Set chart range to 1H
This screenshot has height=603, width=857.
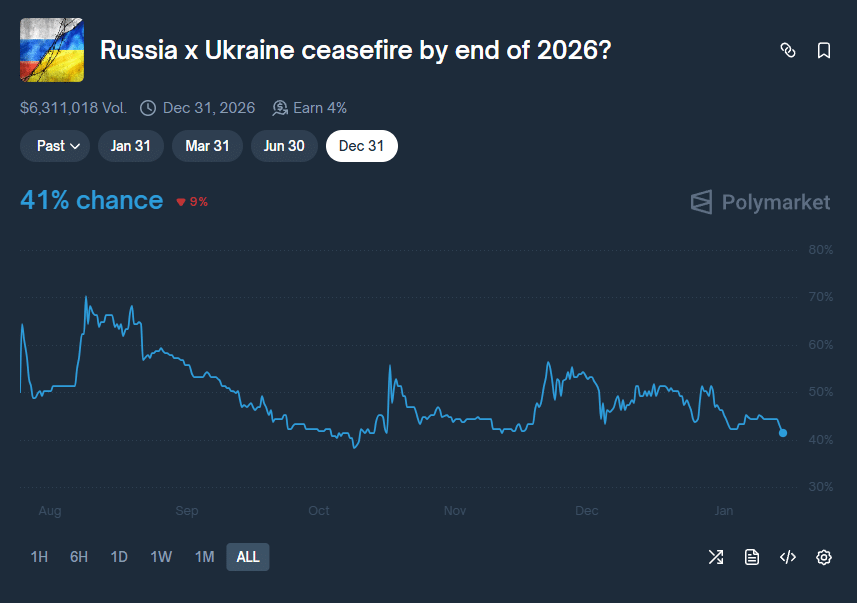[x=39, y=557]
